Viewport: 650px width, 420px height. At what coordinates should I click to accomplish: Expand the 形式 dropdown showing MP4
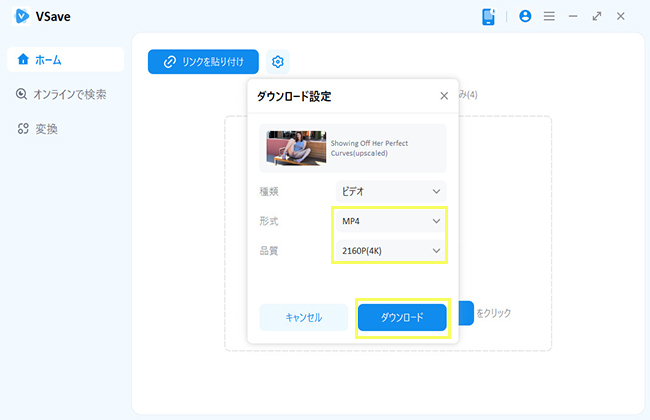390,220
